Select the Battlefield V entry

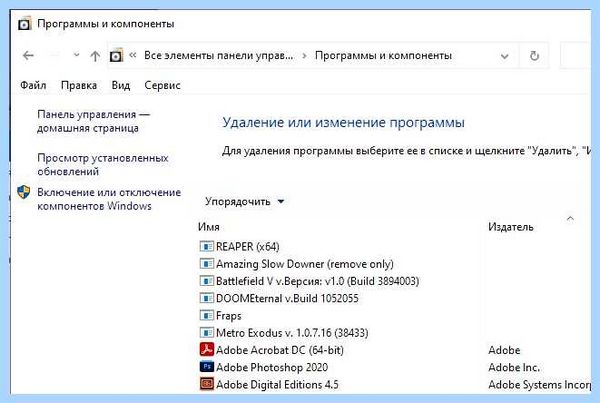[x=317, y=281]
